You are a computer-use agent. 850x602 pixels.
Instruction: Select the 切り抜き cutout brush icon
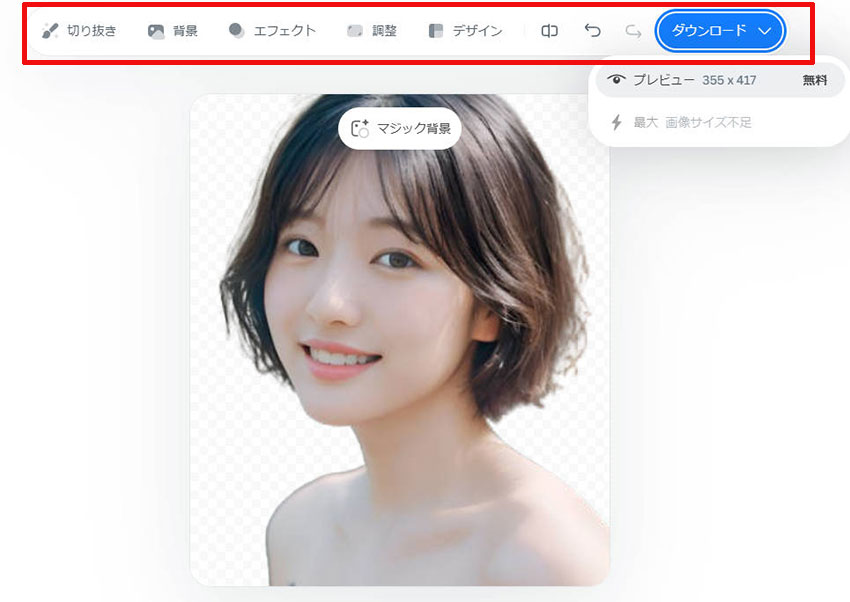[x=50, y=31]
